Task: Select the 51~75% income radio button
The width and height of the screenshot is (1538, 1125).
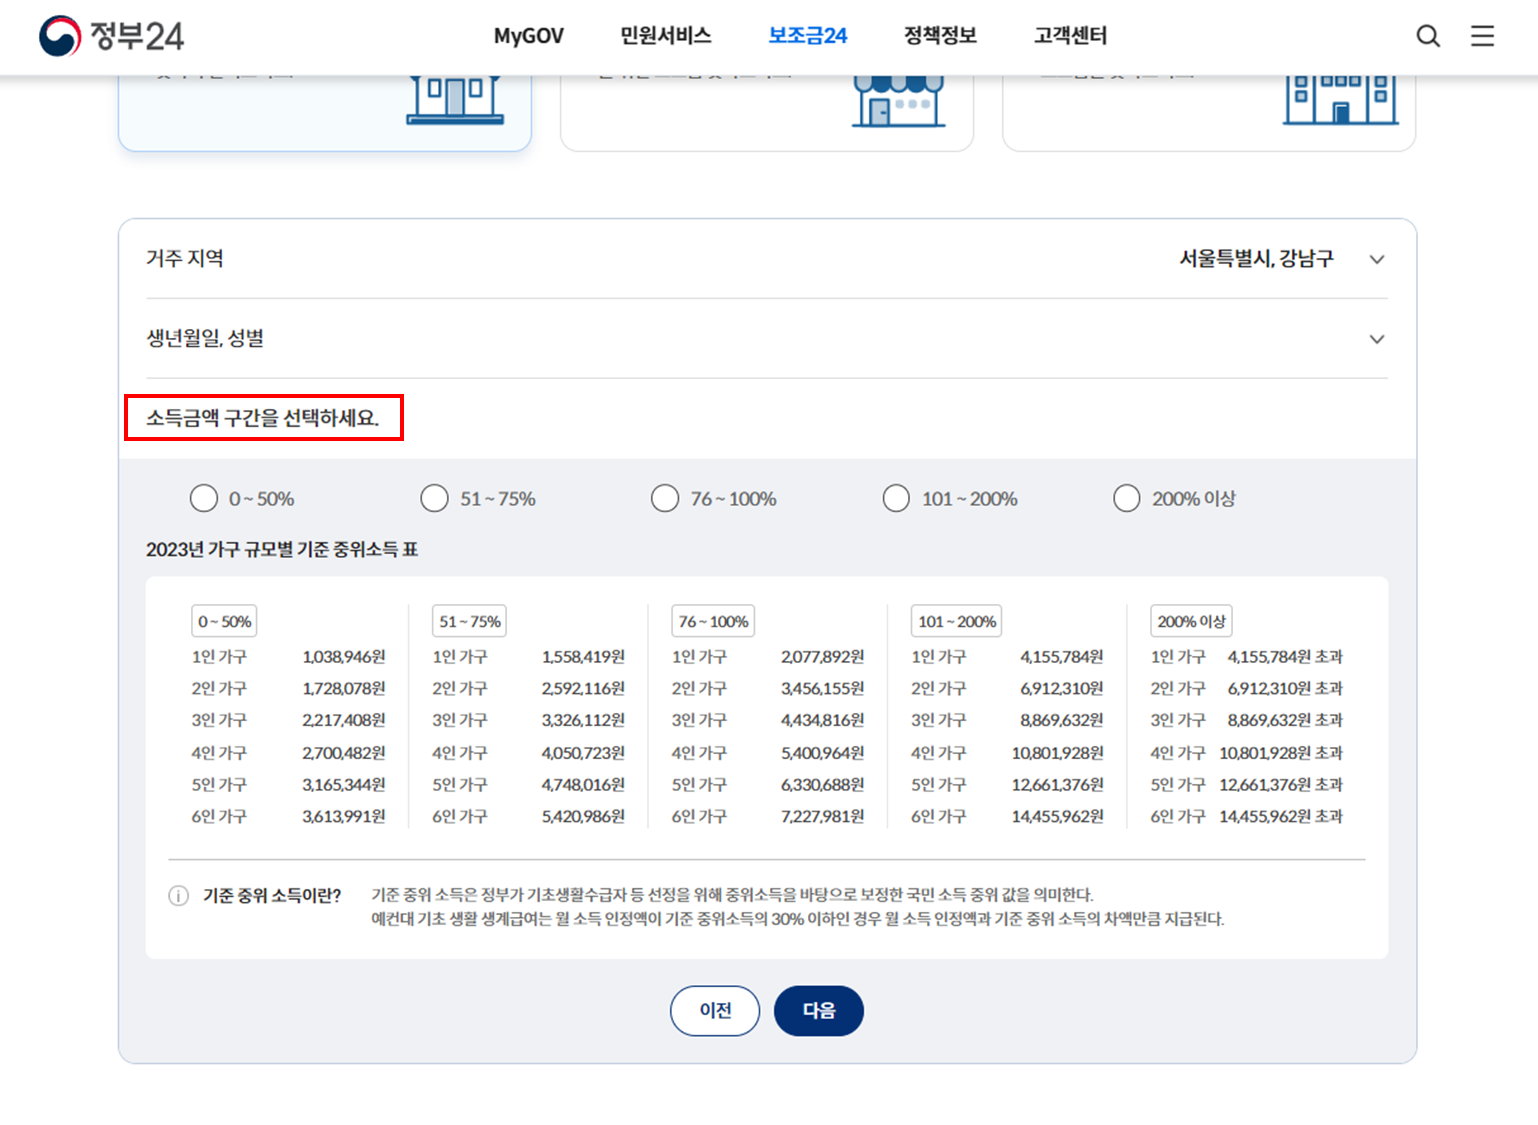Action: pos(434,497)
